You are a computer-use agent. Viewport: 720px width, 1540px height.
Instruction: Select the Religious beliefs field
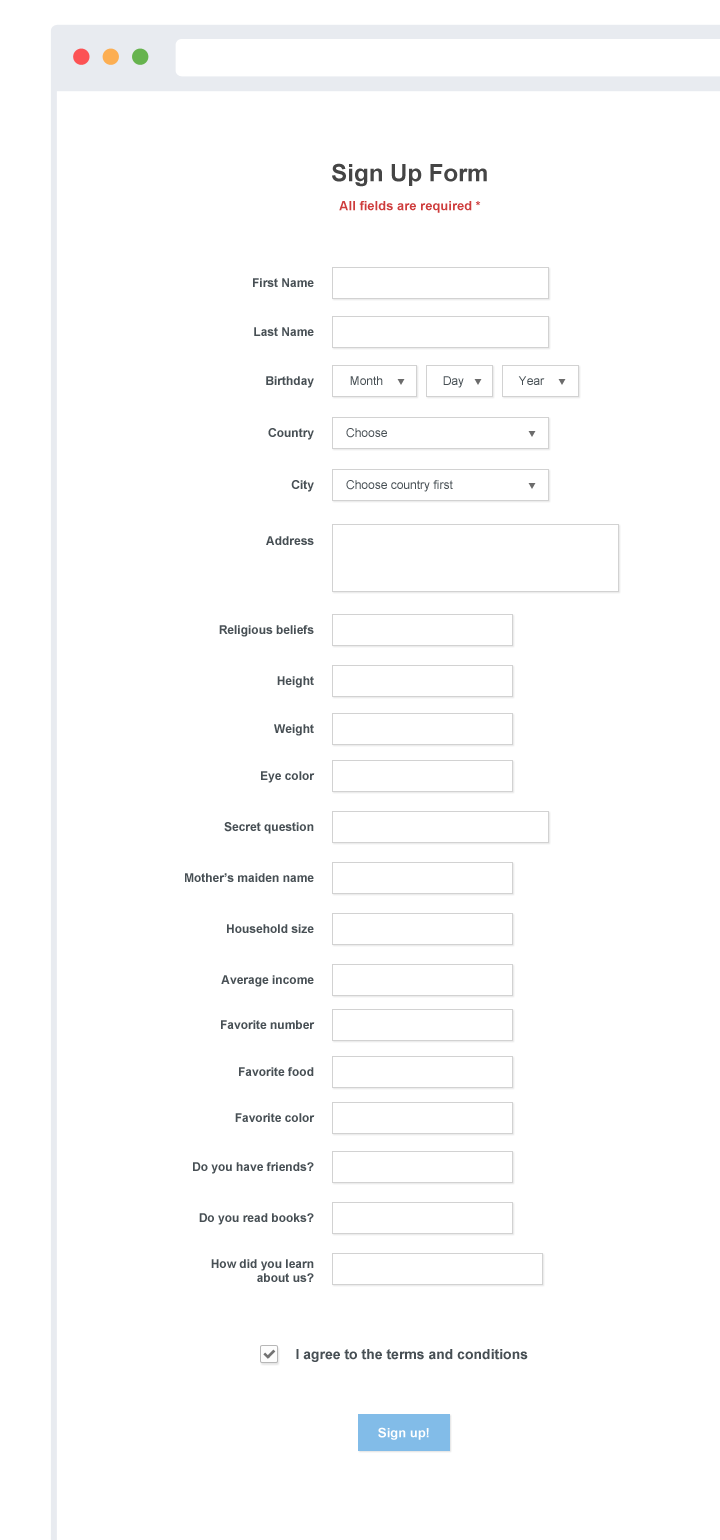coord(422,630)
